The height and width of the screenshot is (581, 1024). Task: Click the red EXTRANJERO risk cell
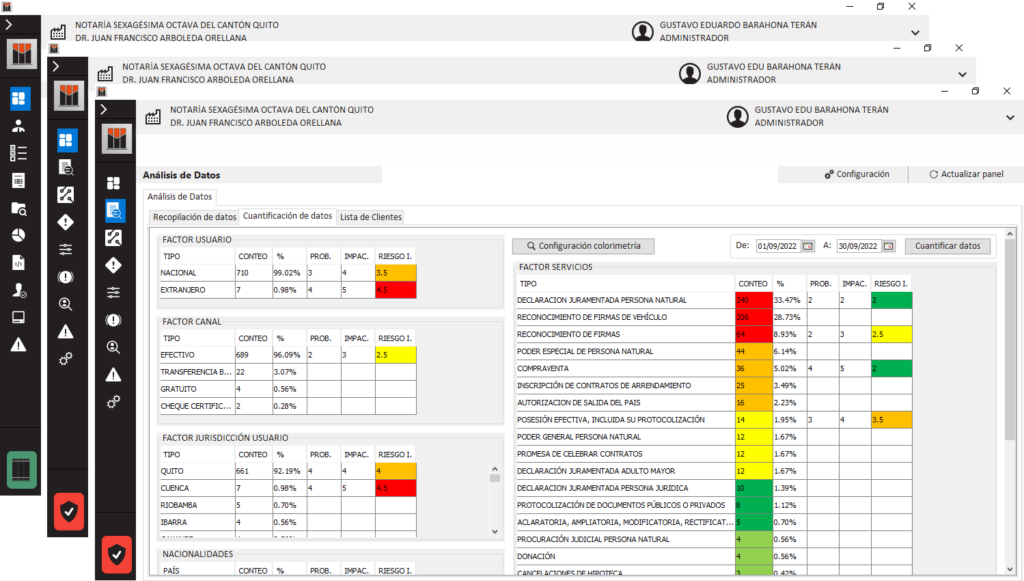395,289
